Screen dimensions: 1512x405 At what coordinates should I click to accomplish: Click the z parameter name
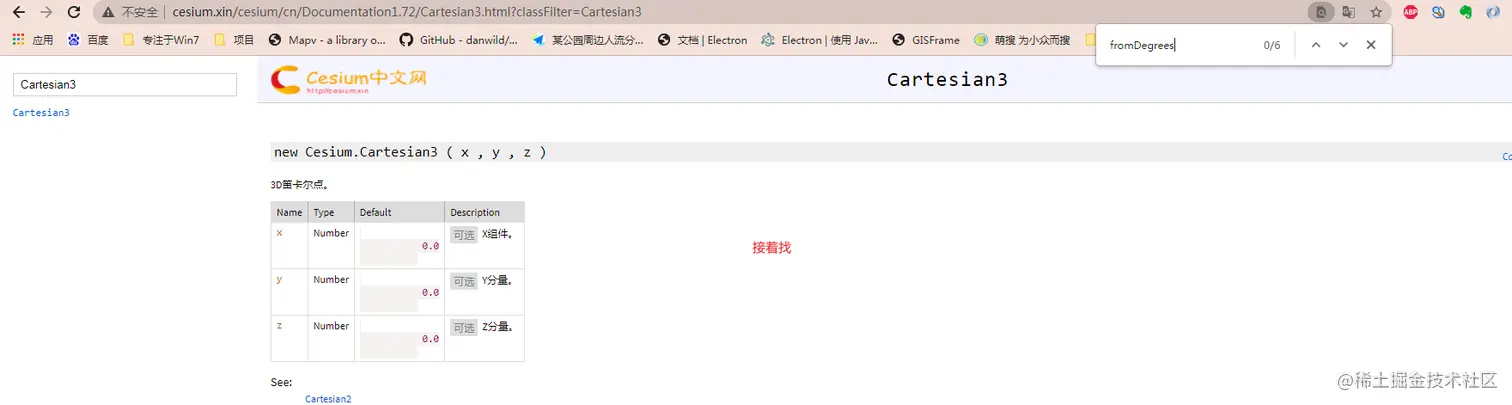point(279,326)
